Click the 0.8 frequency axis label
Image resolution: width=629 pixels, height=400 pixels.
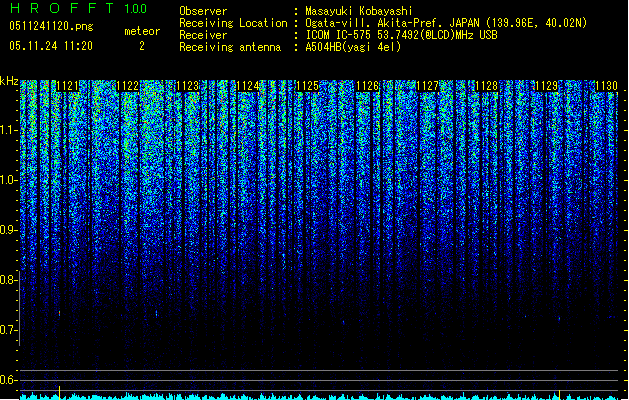pos(9,280)
